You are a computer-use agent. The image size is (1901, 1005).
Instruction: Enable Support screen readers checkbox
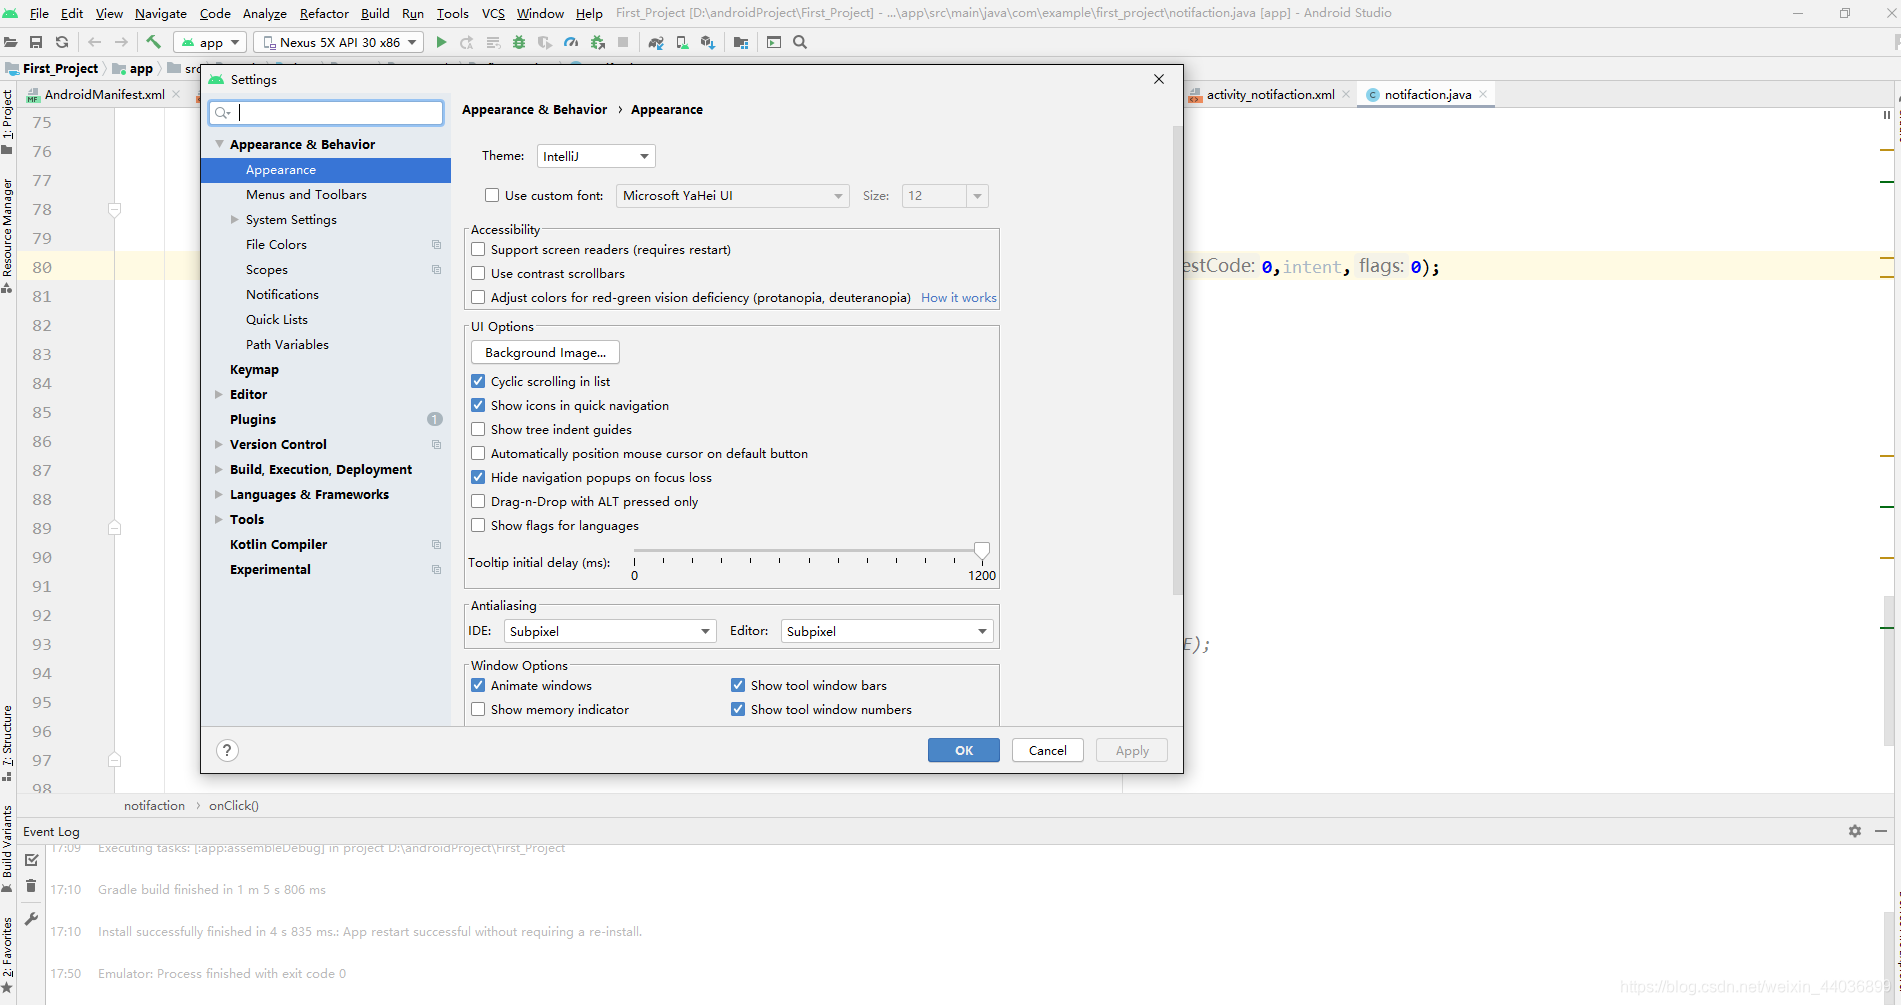[478, 249]
